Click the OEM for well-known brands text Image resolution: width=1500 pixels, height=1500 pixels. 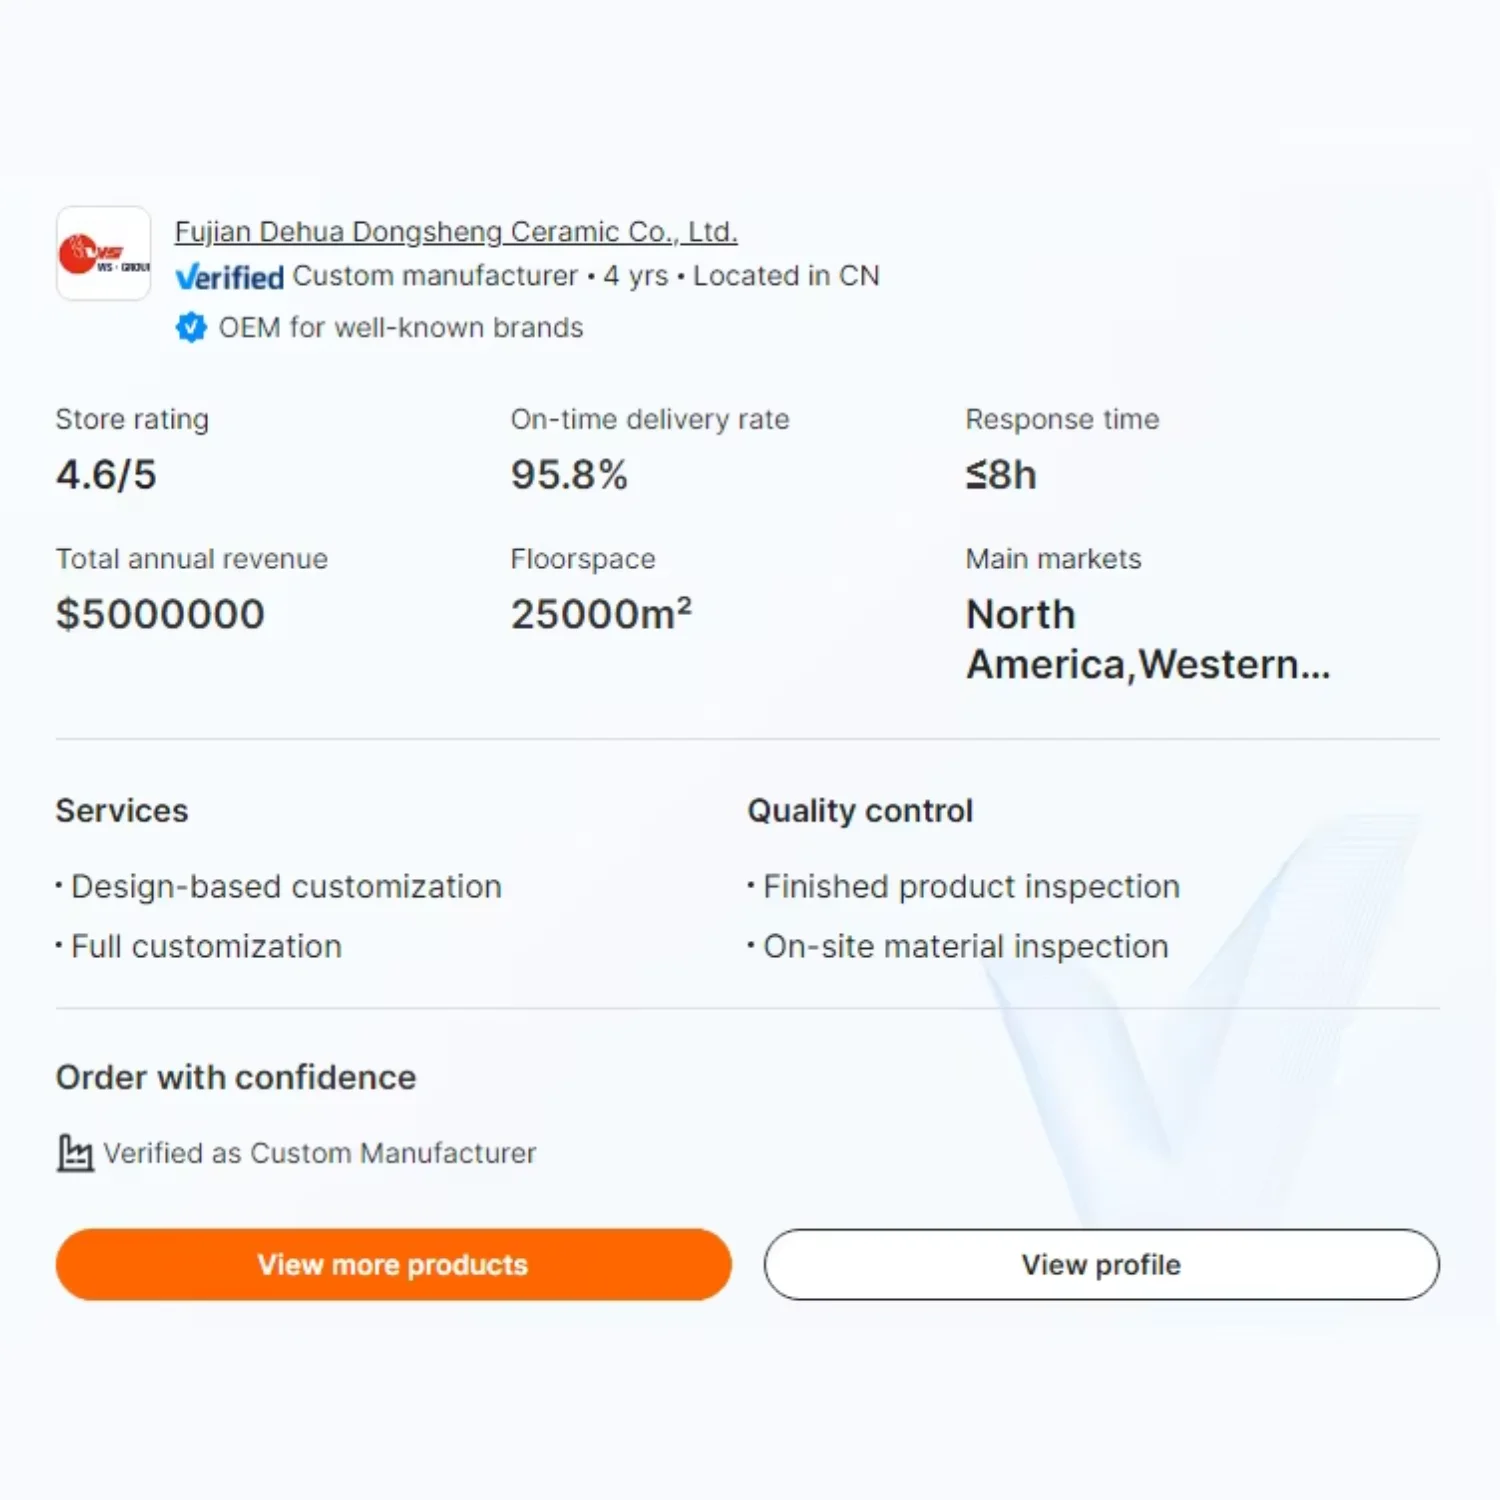(x=401, y=328)
